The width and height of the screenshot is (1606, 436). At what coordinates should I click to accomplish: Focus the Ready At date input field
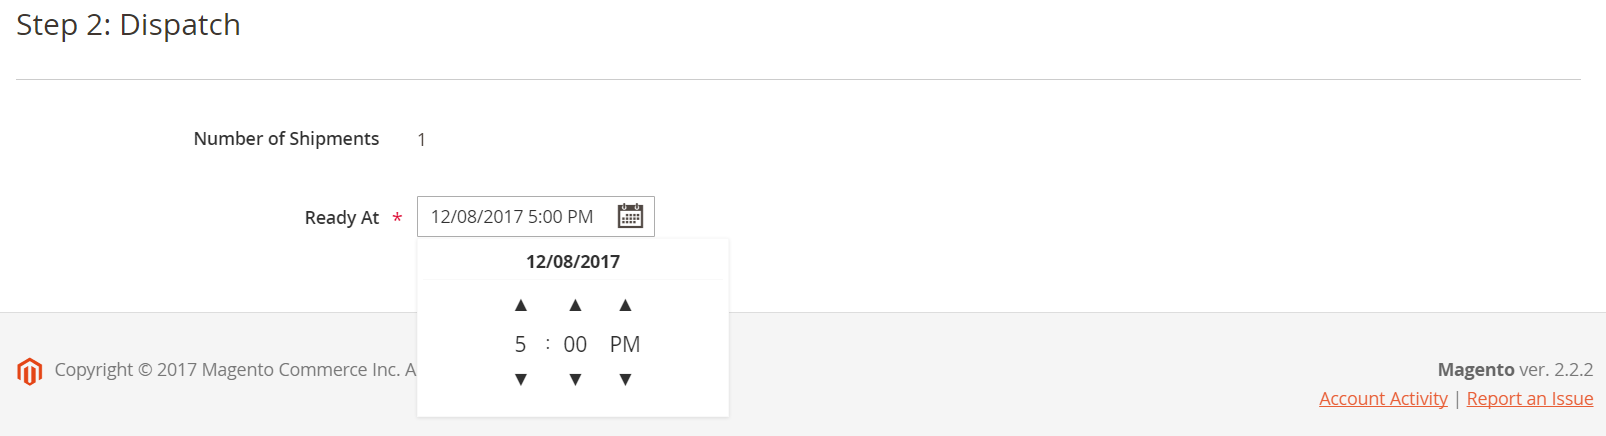(x=535, y=216)
